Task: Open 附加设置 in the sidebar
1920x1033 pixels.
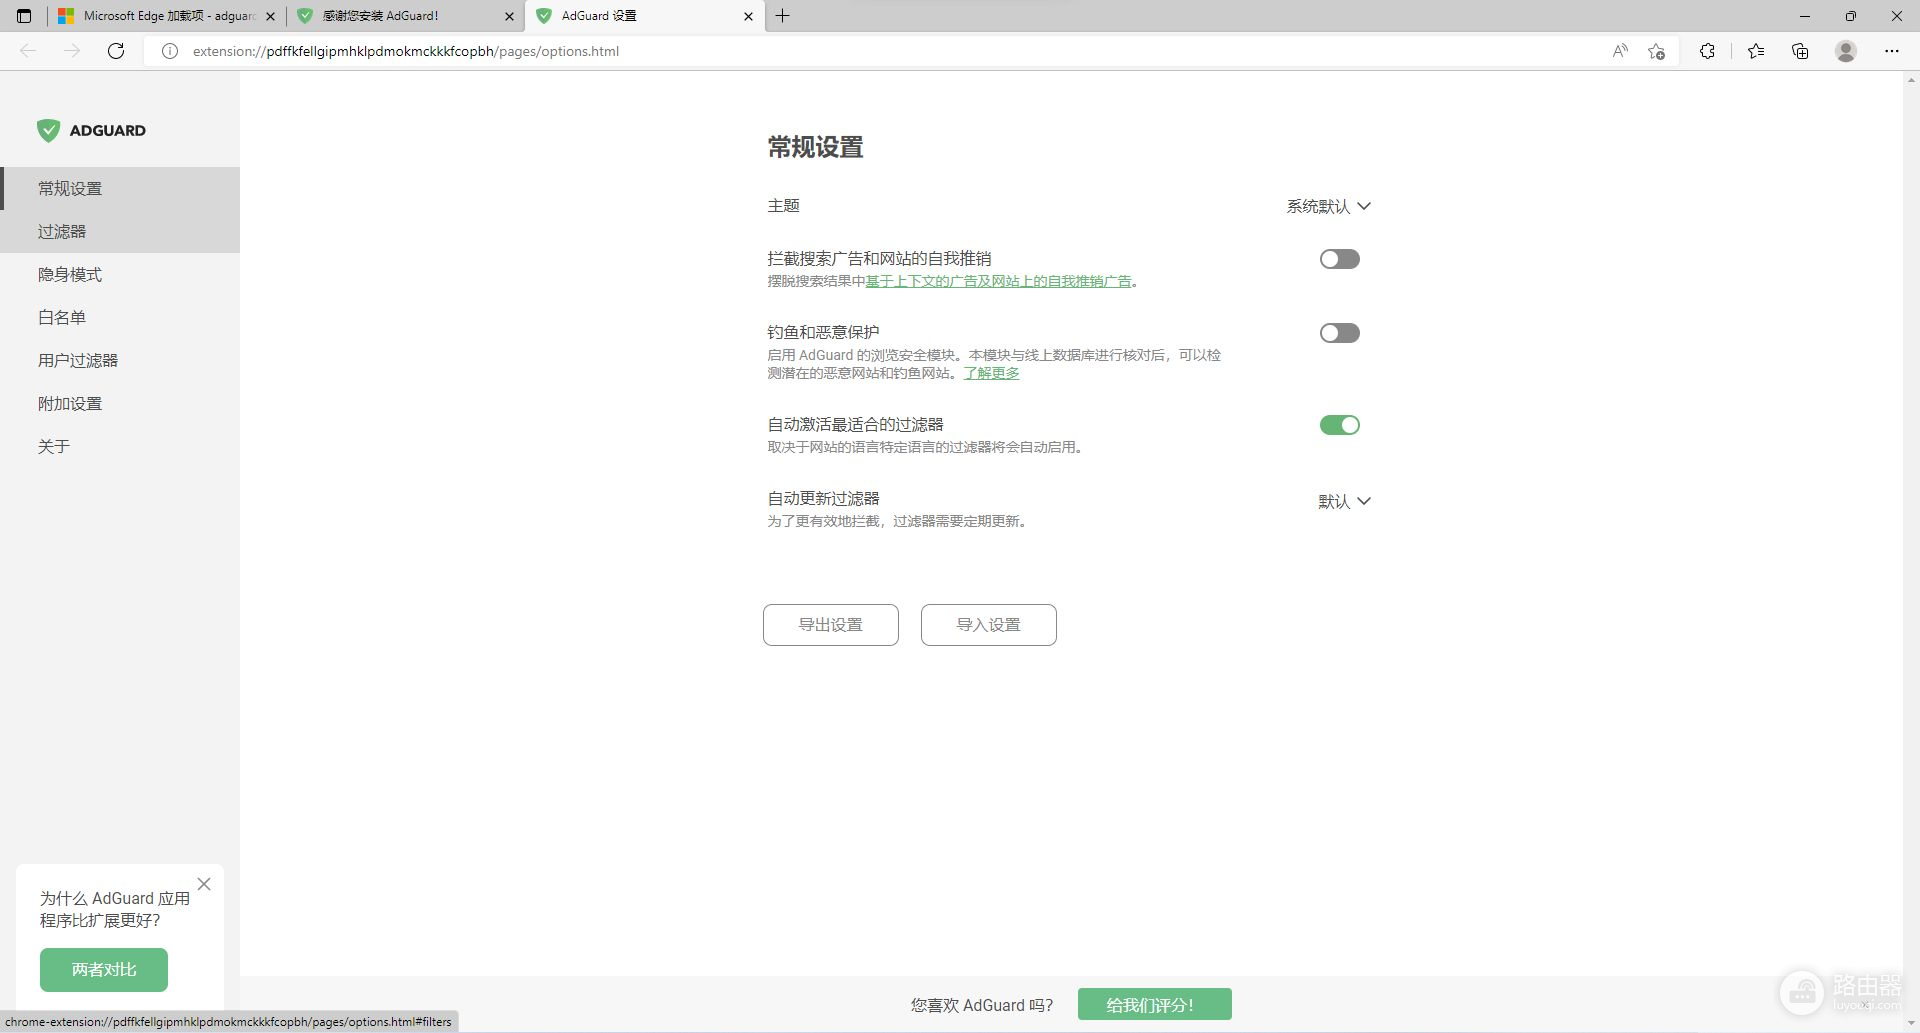Action: tap(120, 403)
